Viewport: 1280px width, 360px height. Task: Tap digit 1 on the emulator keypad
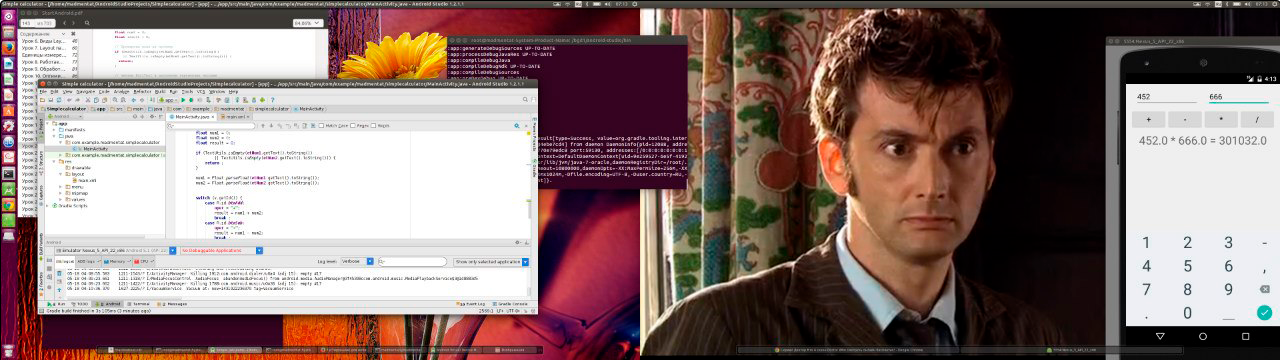click(x=1146, y=243)
